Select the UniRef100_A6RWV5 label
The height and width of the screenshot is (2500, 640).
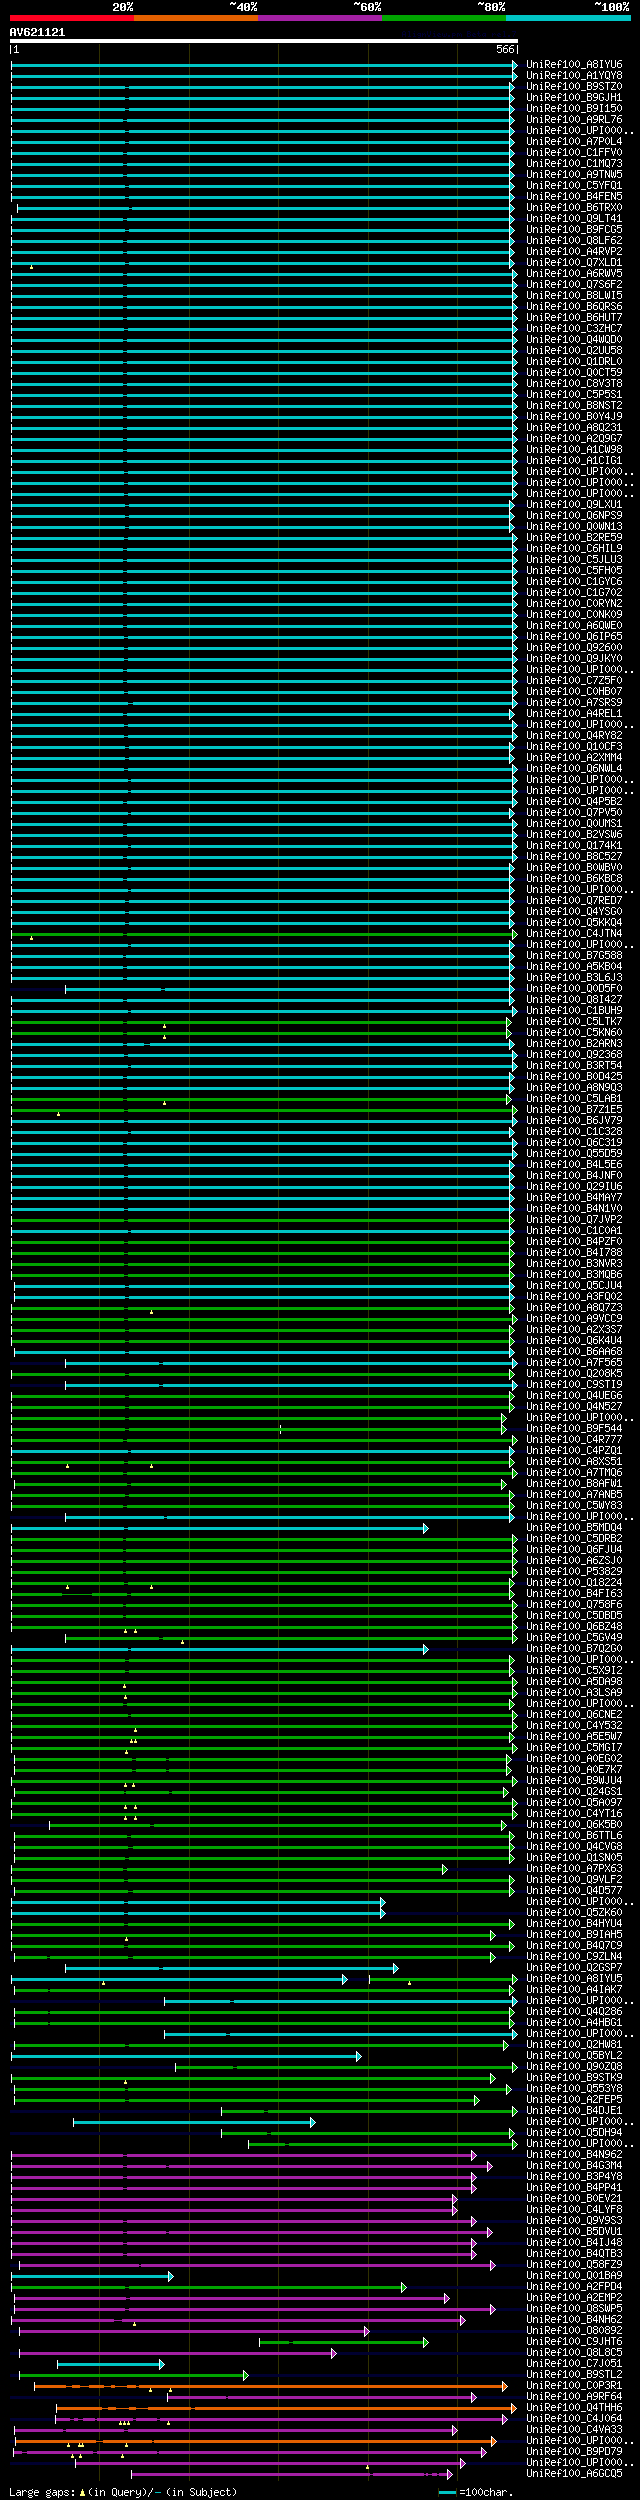(574, 273)
